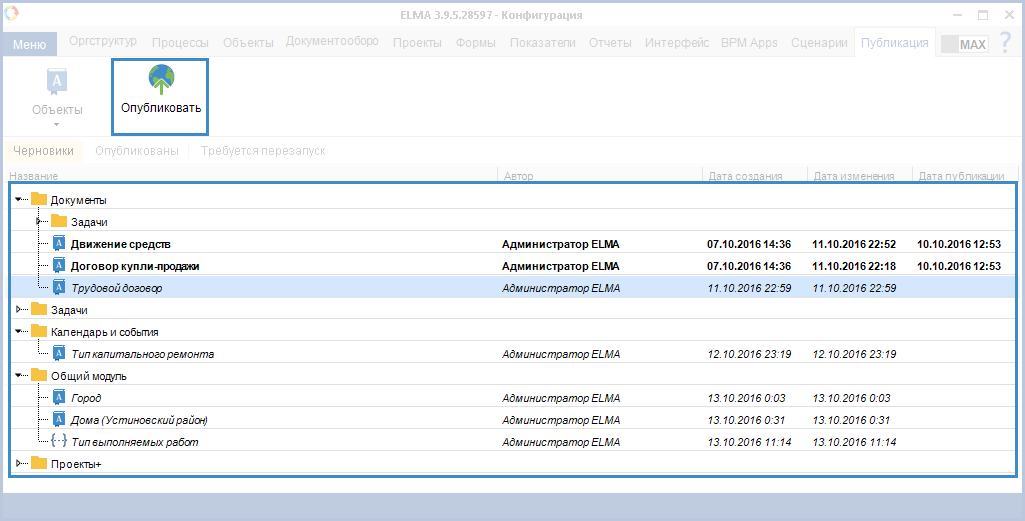Click the 11.10.2016 22:18 modification date
The height and width of the screenshot is (521, 1025).
pos(854,266)
